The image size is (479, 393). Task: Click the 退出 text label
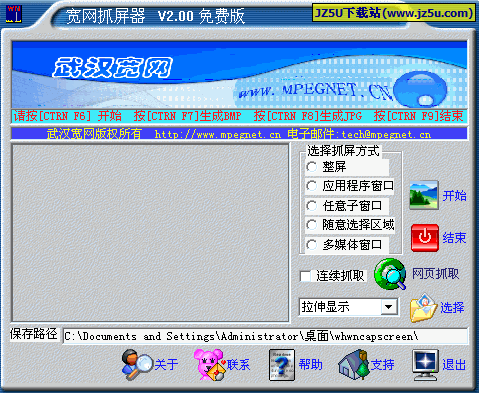coord(454,365)
